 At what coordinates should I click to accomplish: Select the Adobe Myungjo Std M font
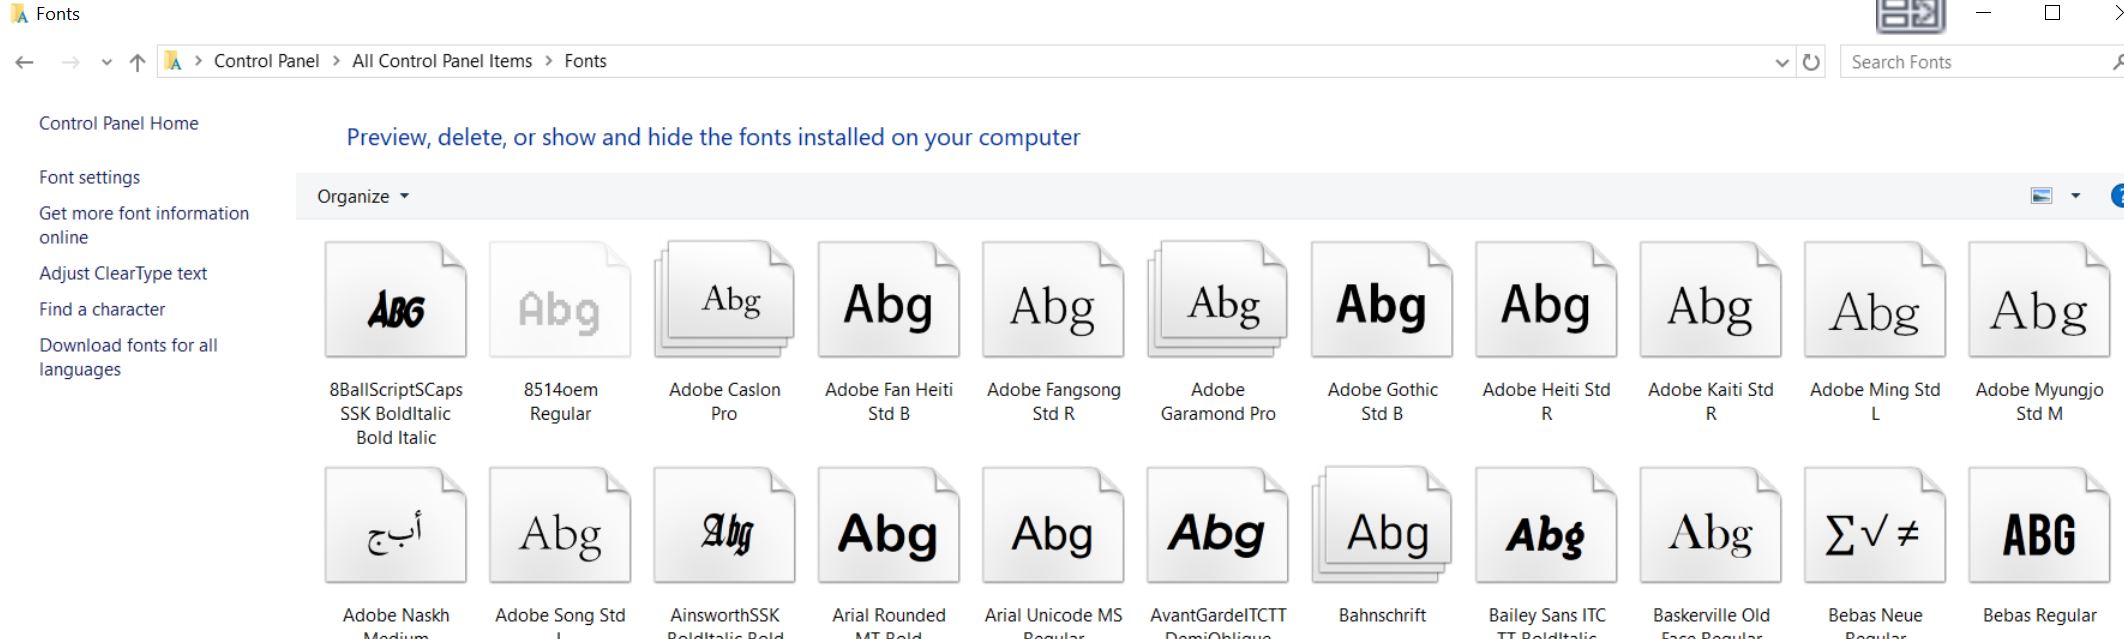[2039, 300]
